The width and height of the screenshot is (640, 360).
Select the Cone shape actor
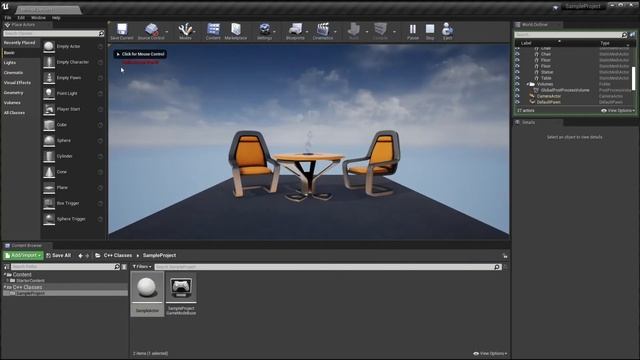(73, 172)
